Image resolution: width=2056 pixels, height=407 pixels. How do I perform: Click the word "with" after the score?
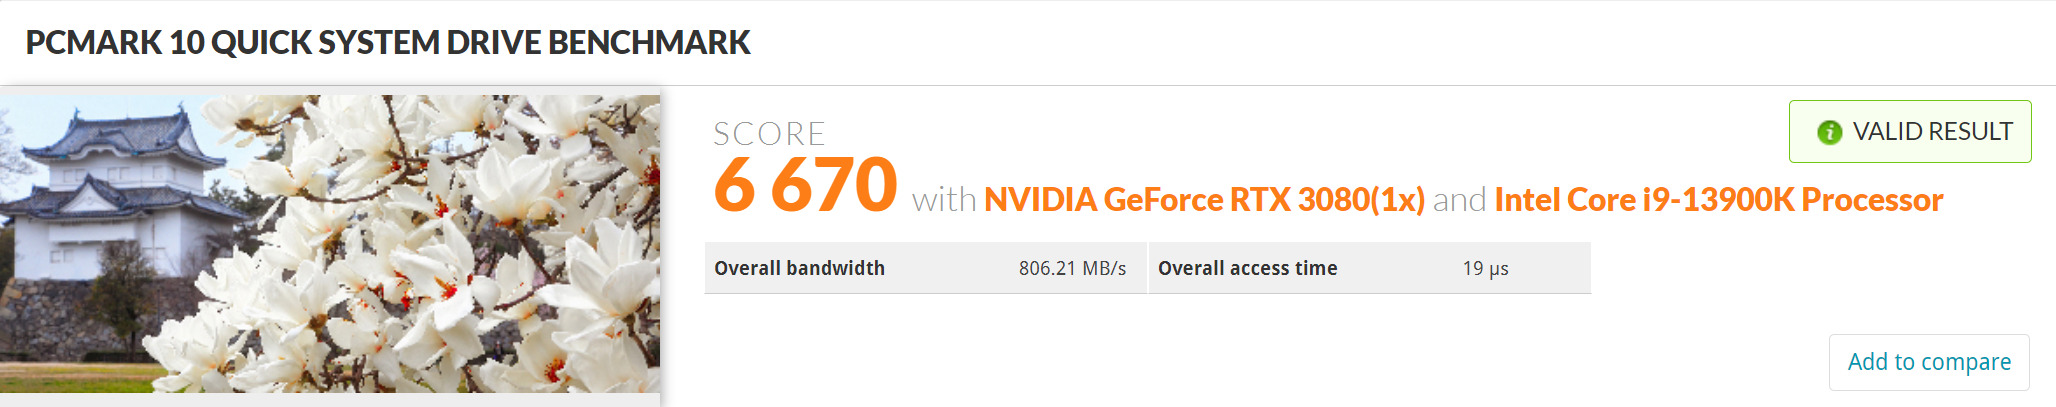(943, 200)
